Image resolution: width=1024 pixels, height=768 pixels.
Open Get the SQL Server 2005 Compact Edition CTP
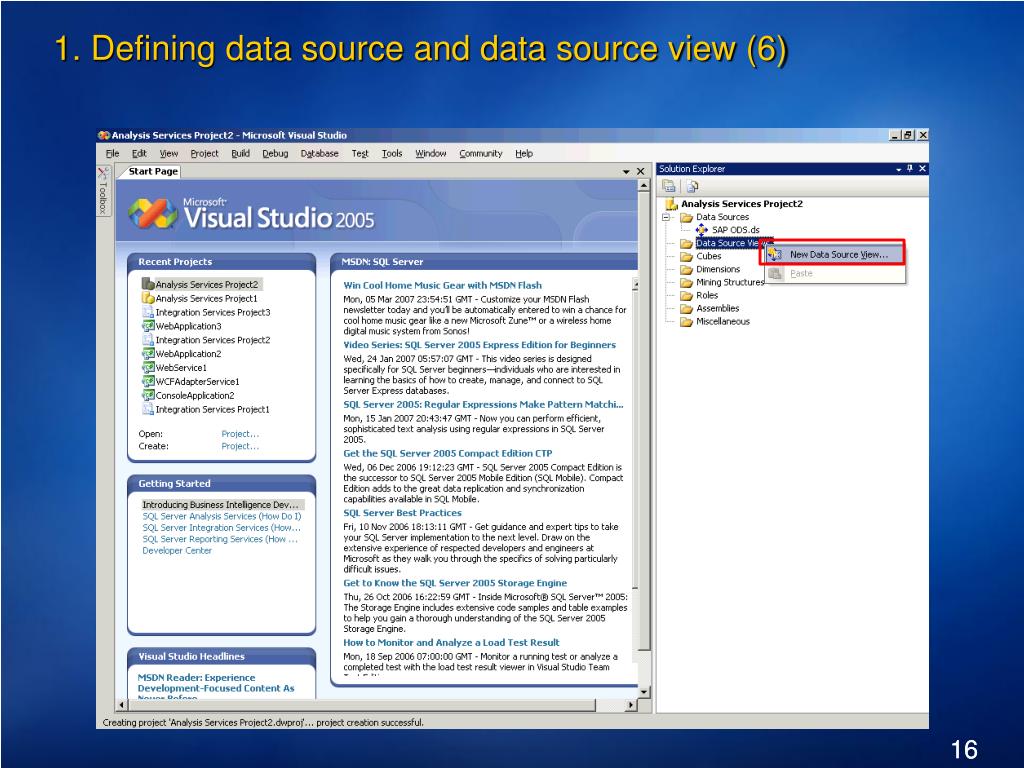[x=447, y=453]
